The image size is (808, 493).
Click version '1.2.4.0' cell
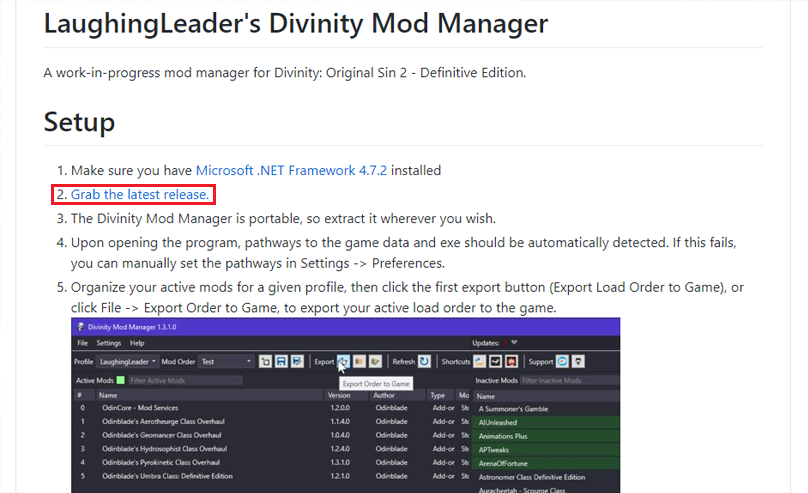click(x=340, y=449)
